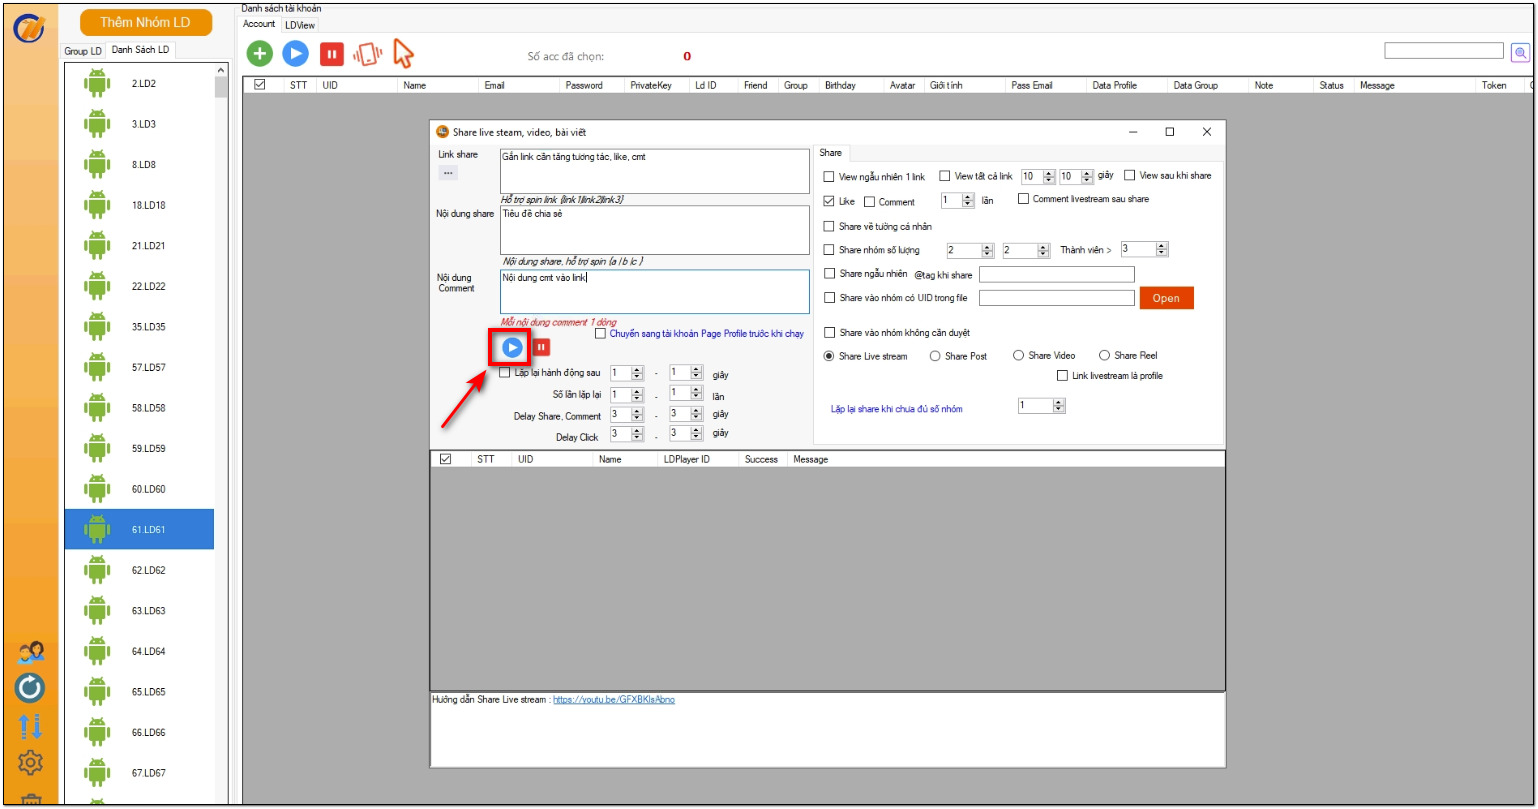Click the orange Open button
This screenshot has width=1538, height=809.
1166,298
